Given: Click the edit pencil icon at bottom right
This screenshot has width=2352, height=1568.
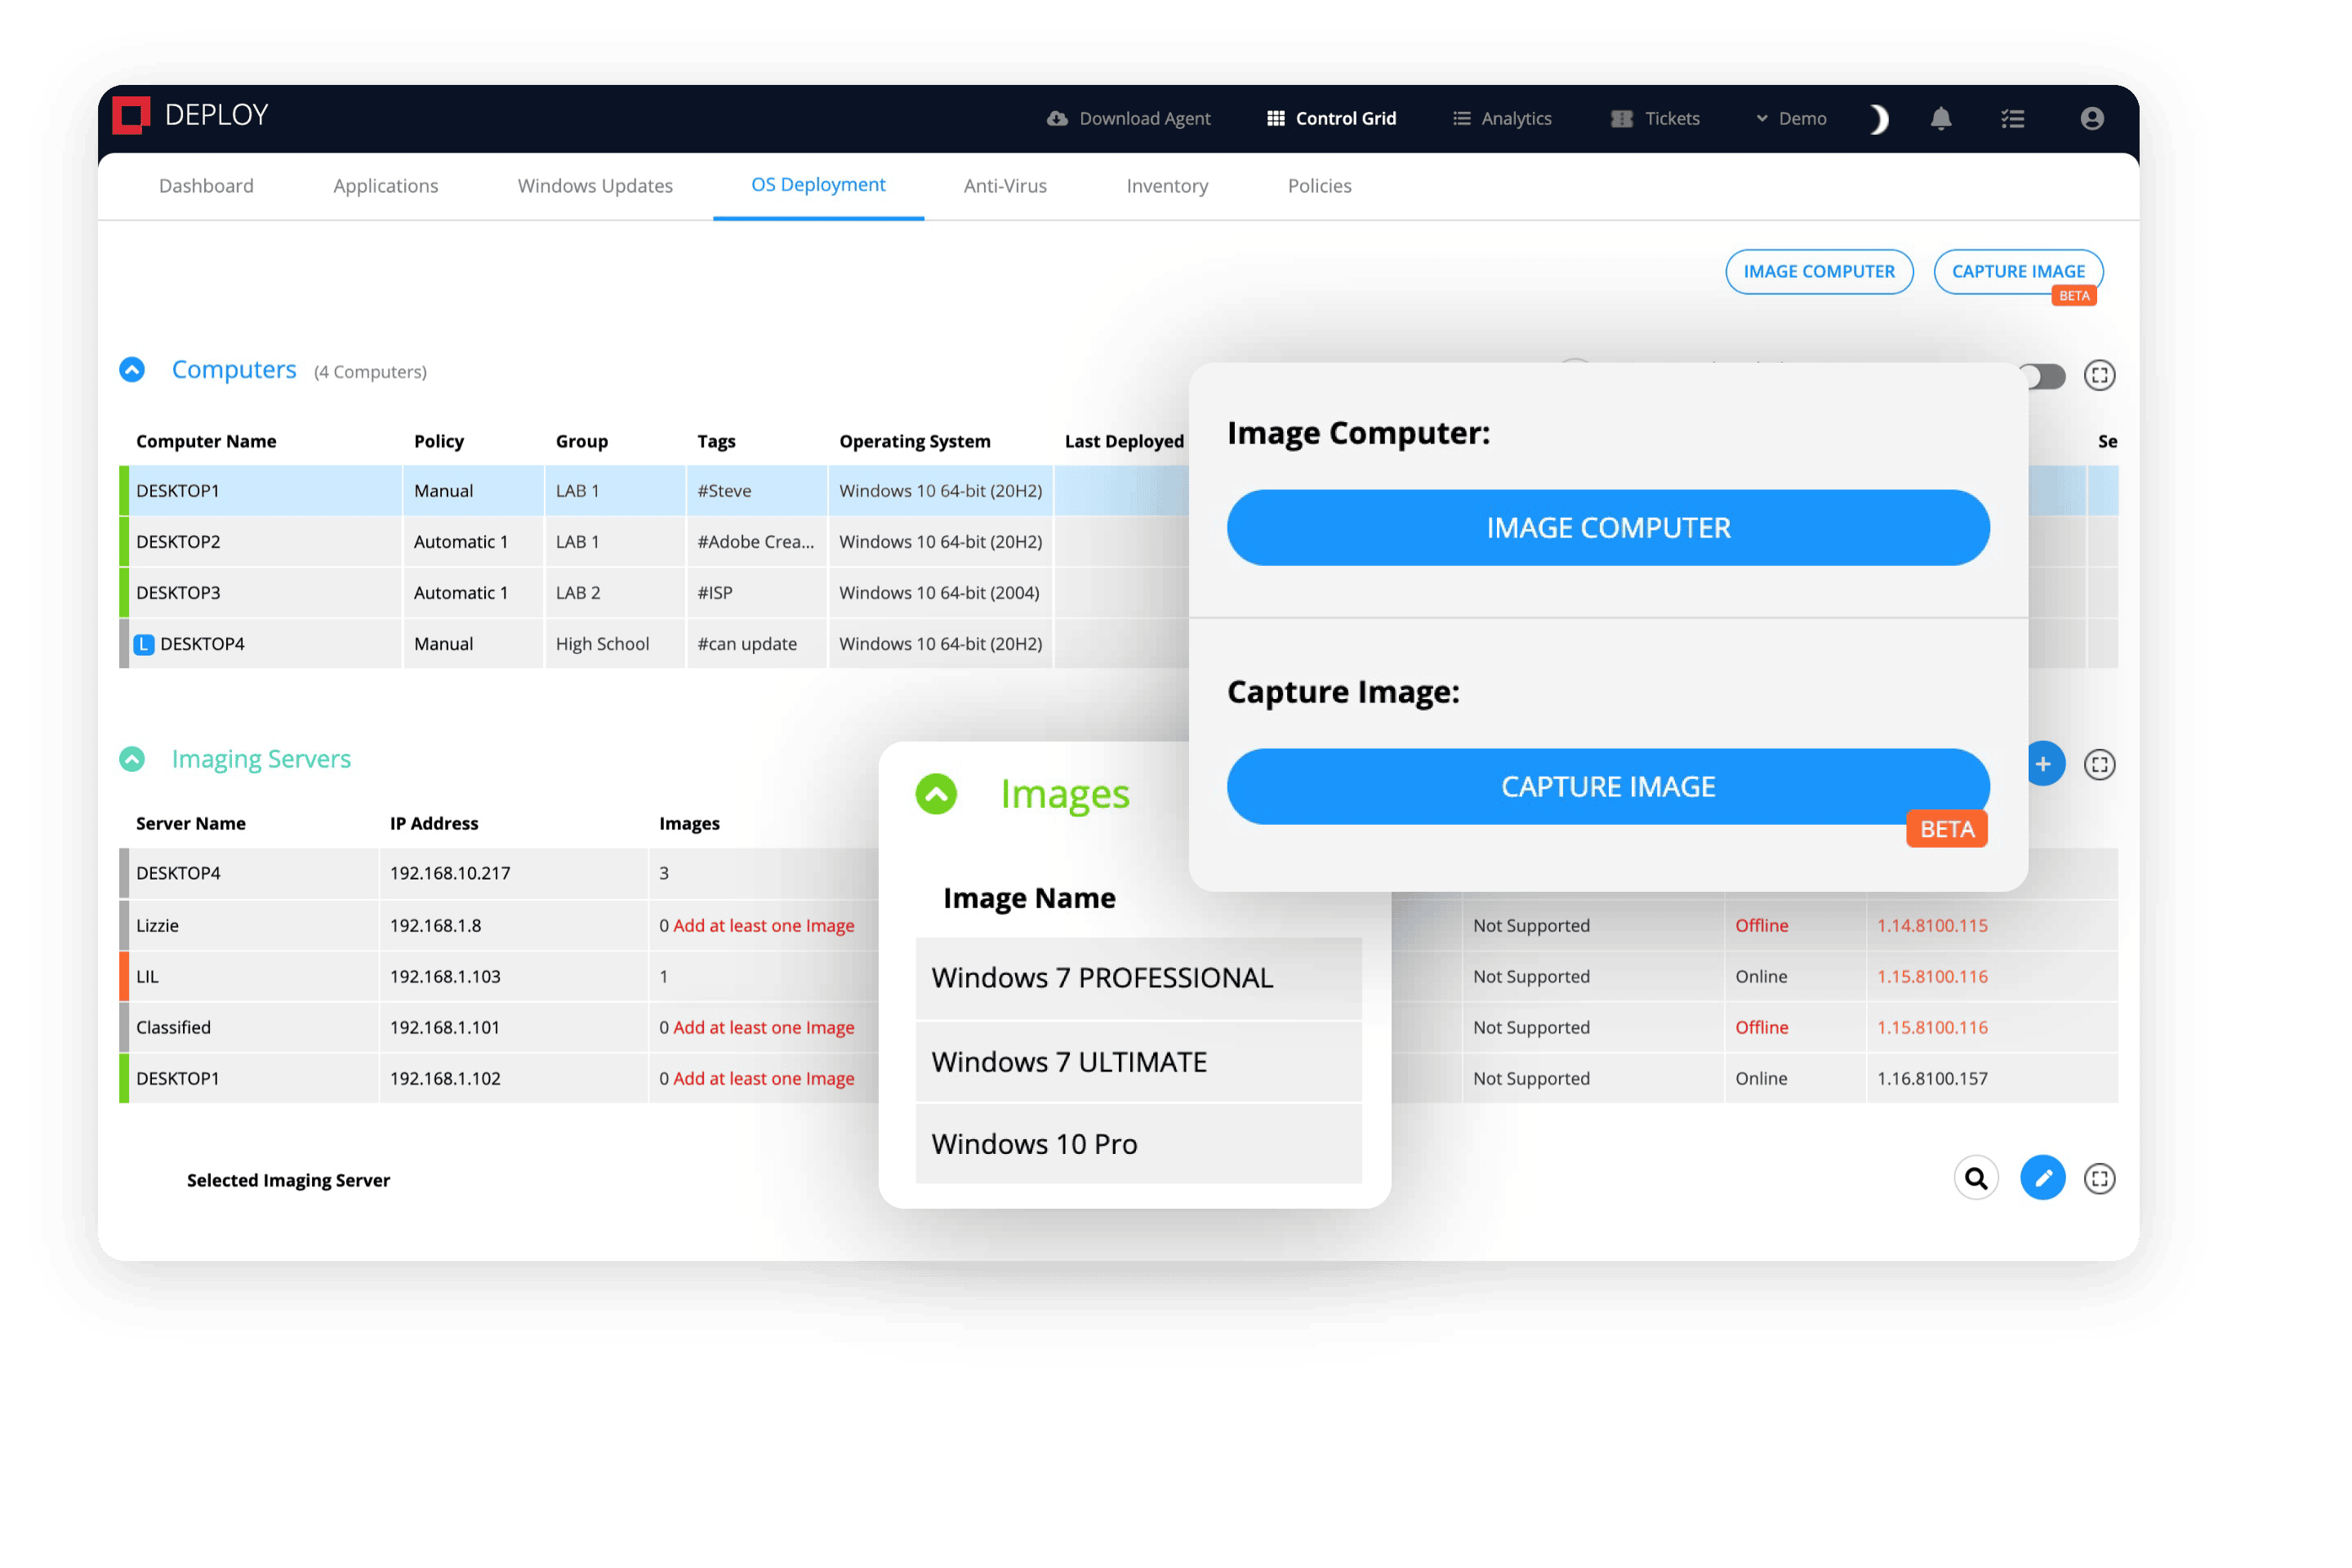Looking at the screenshot, I should 2043,1178.
